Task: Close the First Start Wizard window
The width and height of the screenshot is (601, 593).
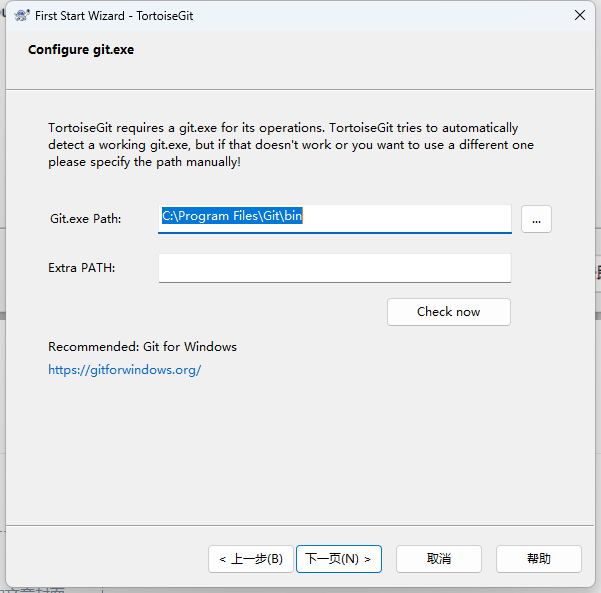Action: pyautogui.click(x=579, y=15)
